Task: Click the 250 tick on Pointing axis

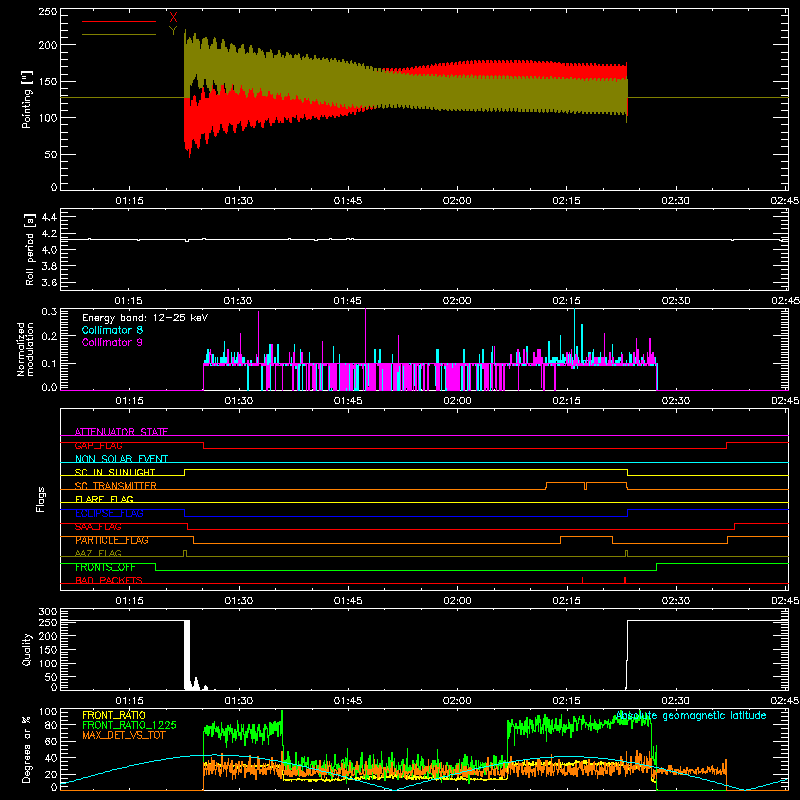Action: click(x=48, y=12)
